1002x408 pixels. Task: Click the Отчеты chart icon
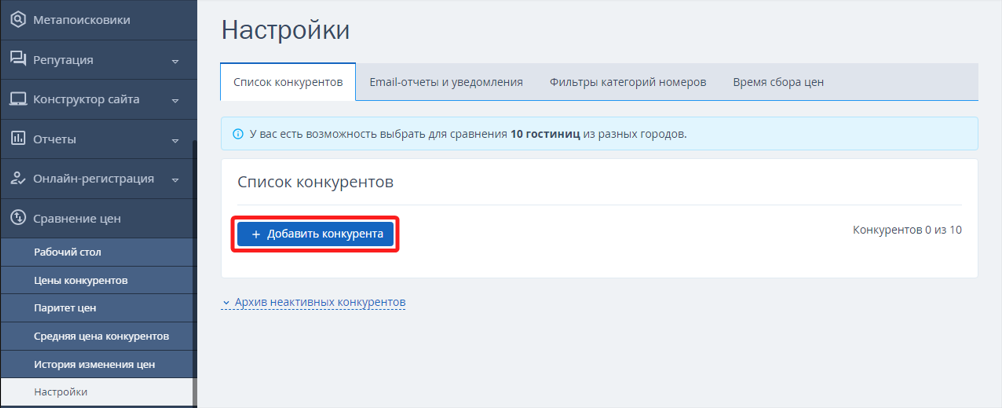tap(18, 139)
